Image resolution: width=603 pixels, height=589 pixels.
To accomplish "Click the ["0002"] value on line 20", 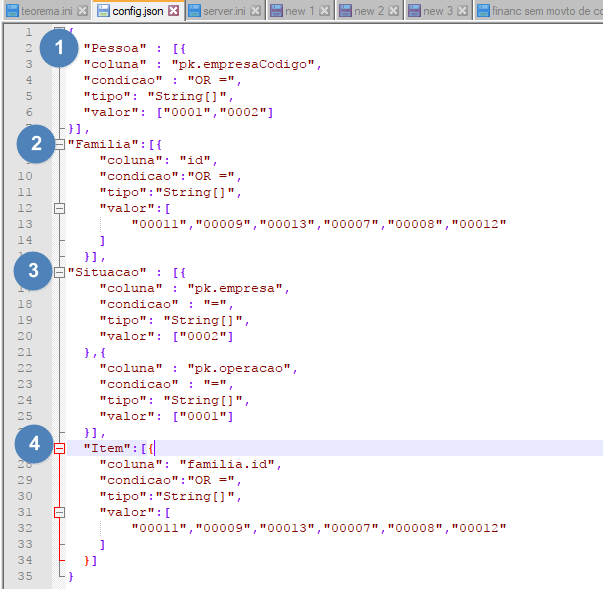I will (x=203, y=336).
